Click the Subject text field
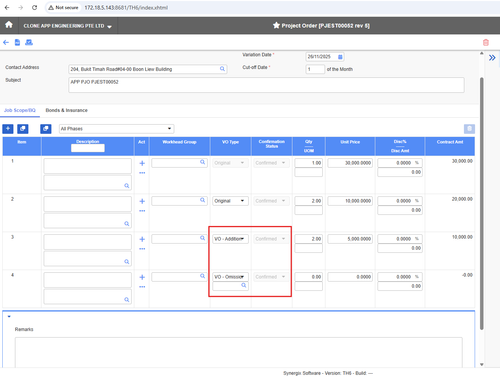 tap(266, 85)
